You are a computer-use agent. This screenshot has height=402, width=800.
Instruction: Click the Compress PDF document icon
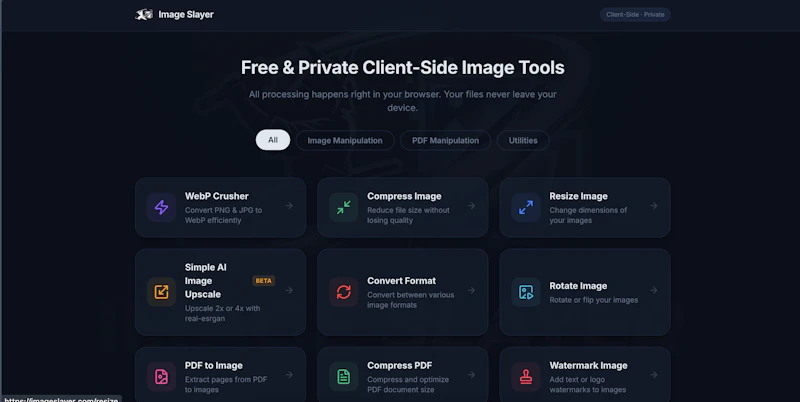(x=343, y=376)
